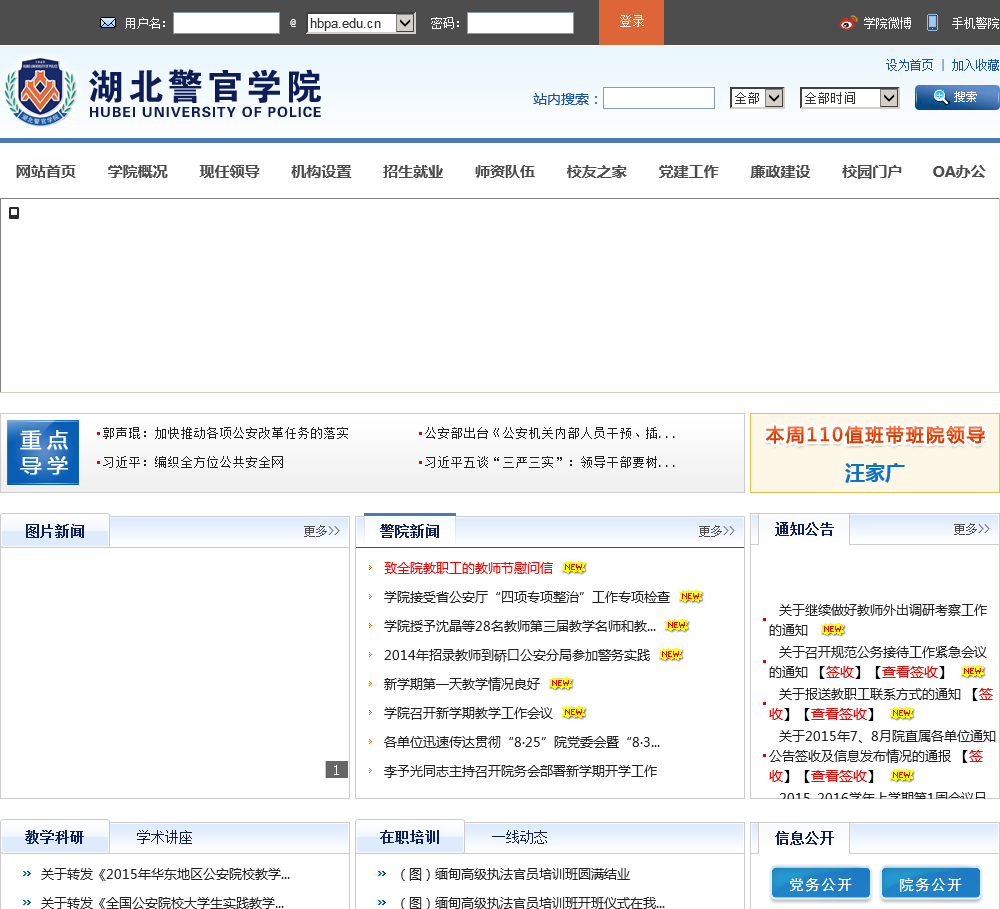Open 习近平五谈"三严三实" article

pos(549,462)
